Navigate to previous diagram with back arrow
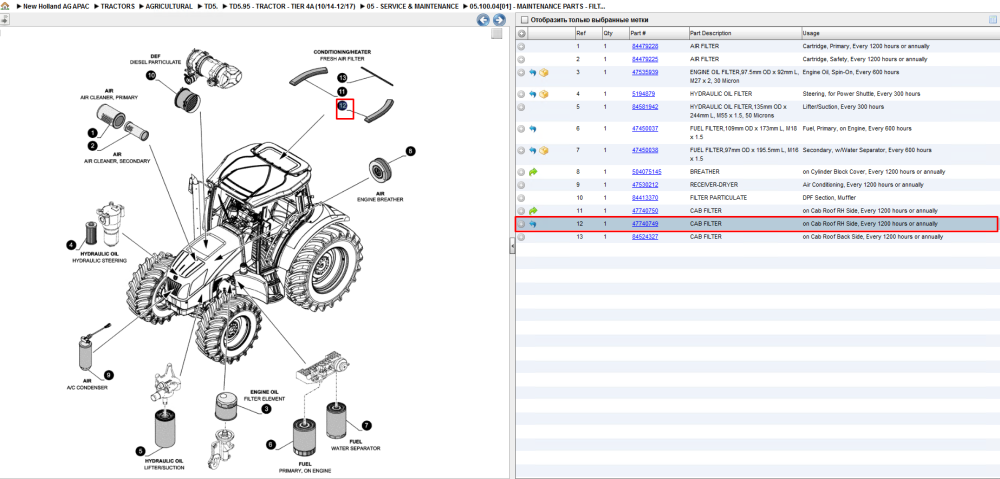1000x479 pixels. (484, 20)
